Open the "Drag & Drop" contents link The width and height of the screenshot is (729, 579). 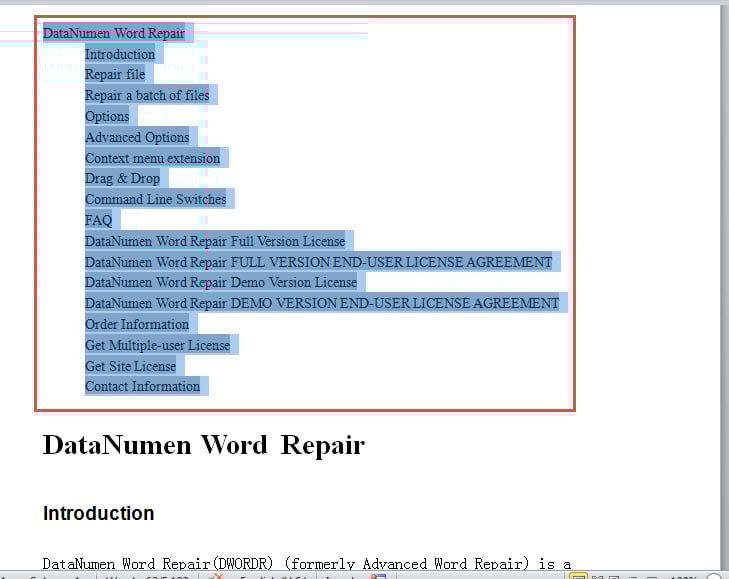pyautogui.click(x=122, y=179)
